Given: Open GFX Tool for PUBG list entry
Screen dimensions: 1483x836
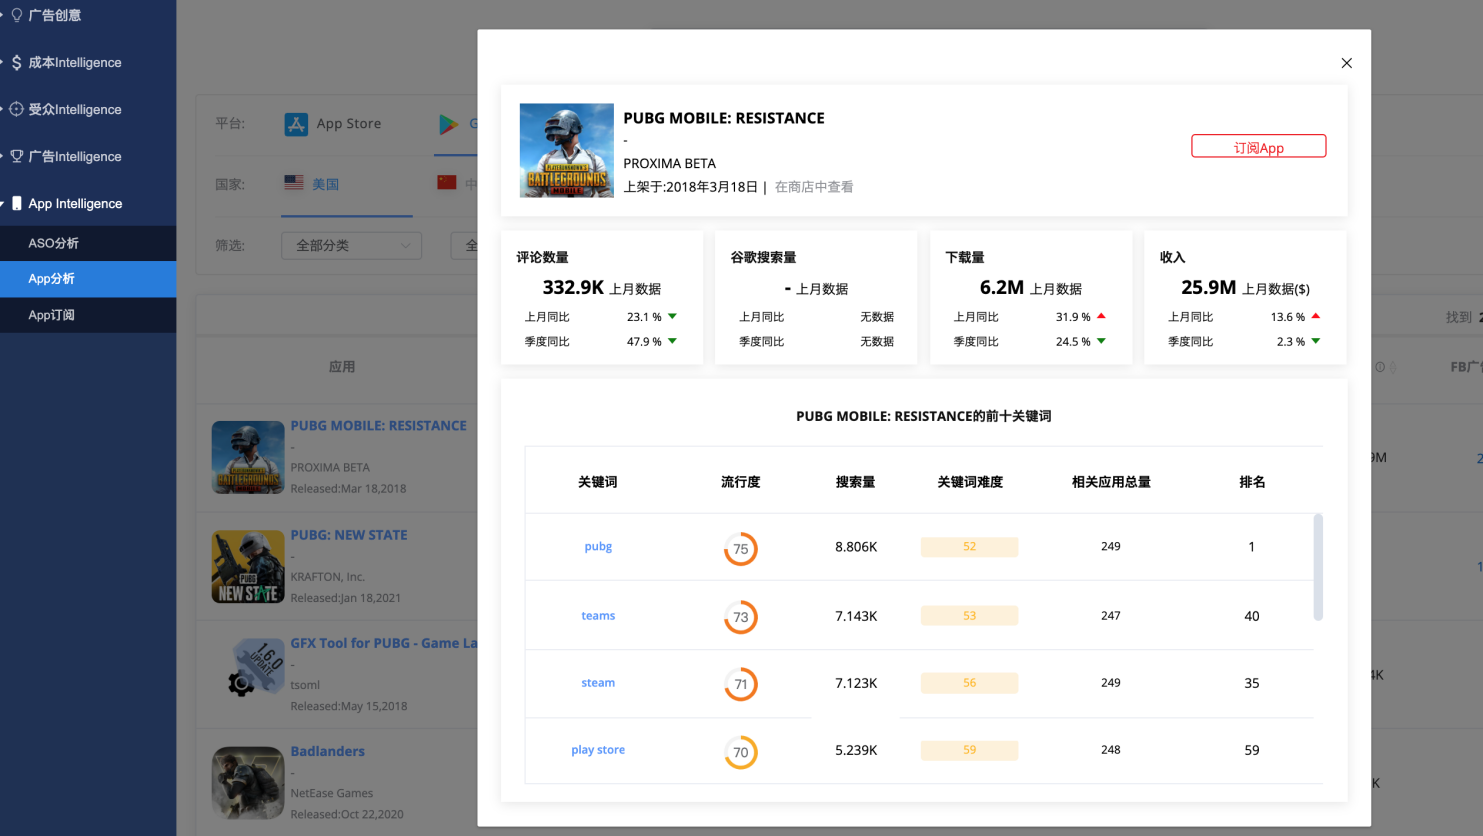Looking at the screenshot, I should tap(383, 643).
